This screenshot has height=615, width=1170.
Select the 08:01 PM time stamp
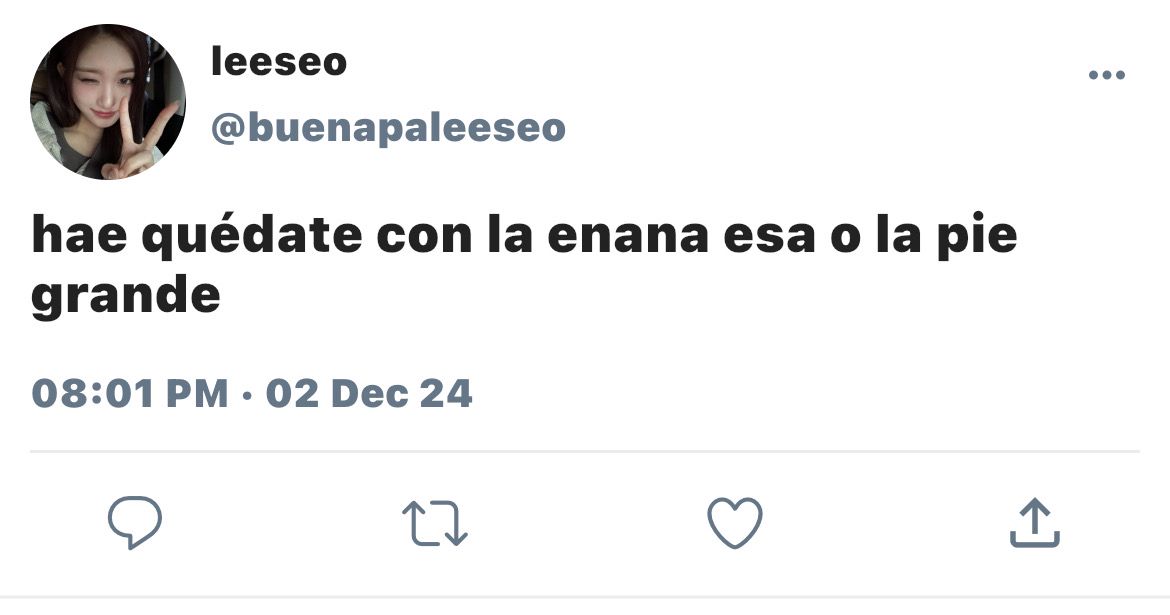pos(130,393)
